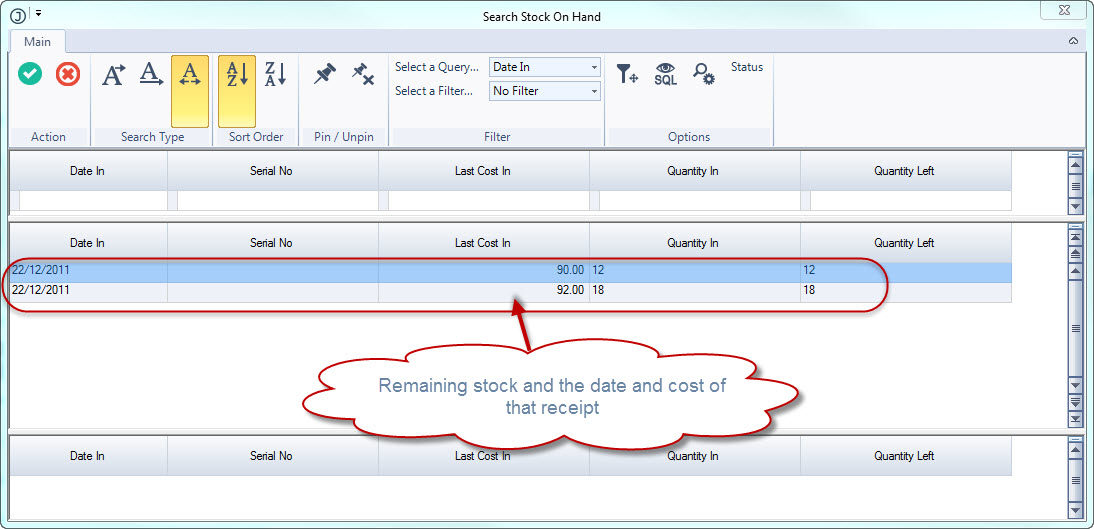Click Quantity In value 18
The image size is (1094, 529).
(694, 292)
